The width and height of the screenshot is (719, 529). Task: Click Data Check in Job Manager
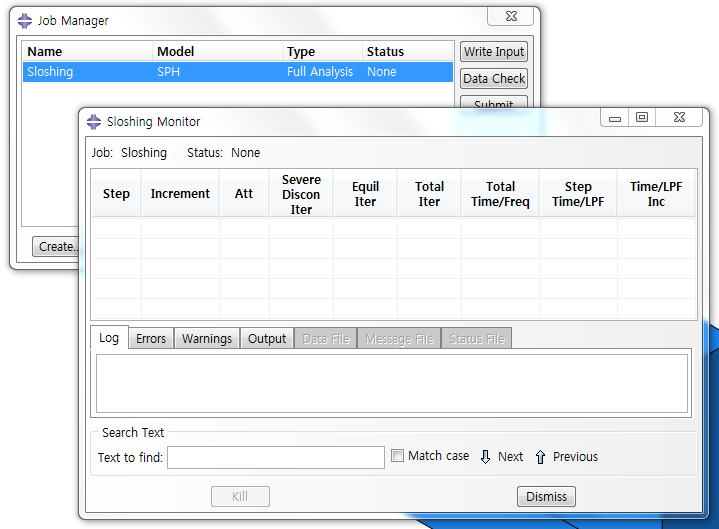coord(494,79)
